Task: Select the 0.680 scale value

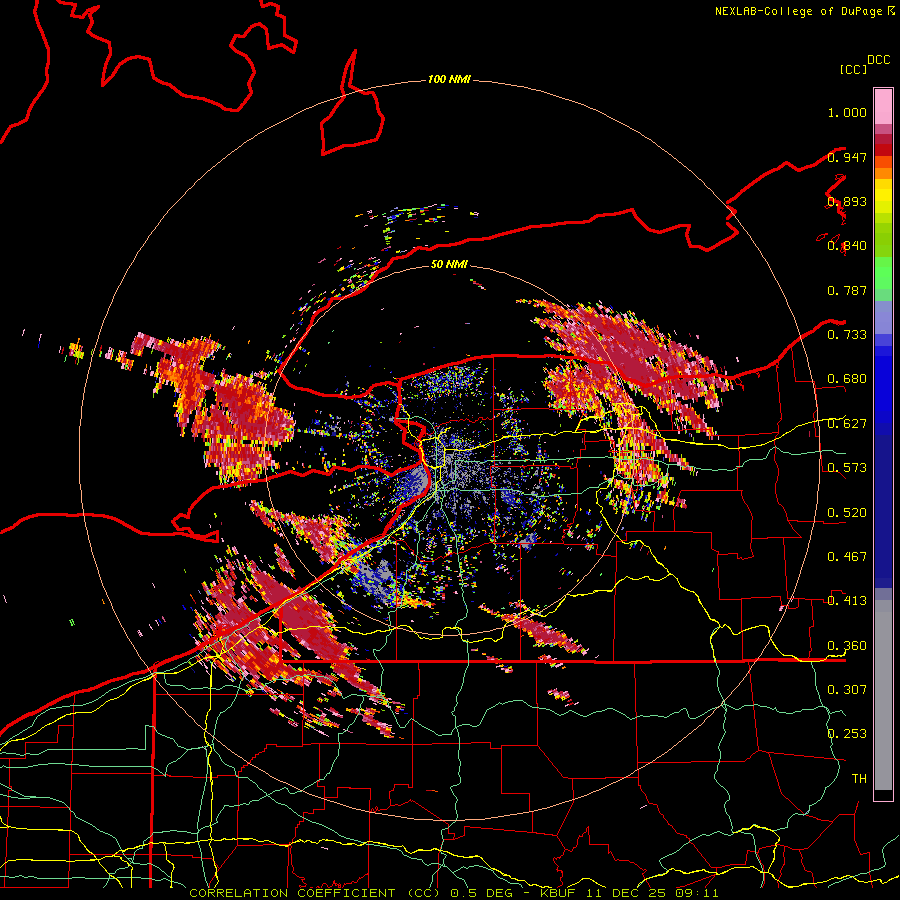Action: pos(847,379)
